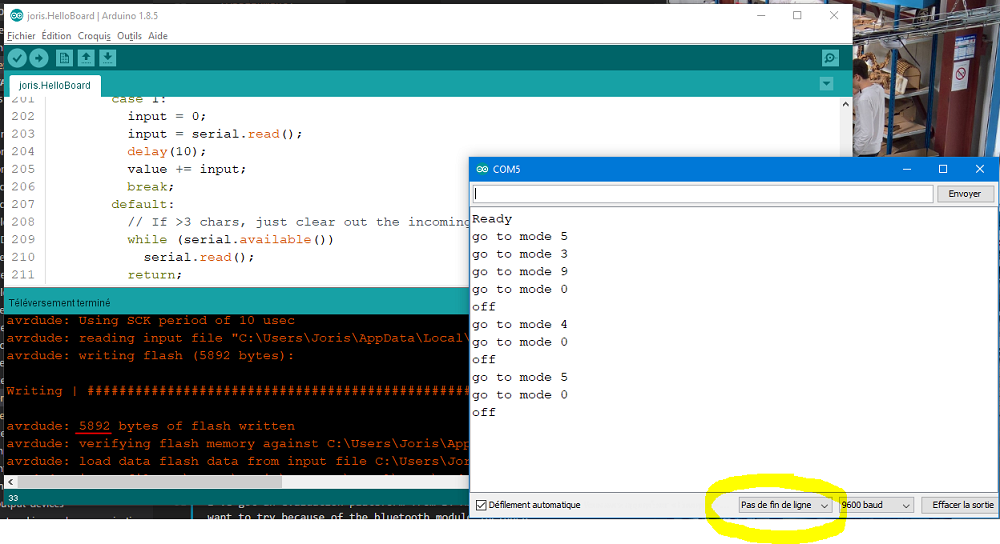
Task: Open the tab menu dropdown arrow
Action: coord(827,84)
